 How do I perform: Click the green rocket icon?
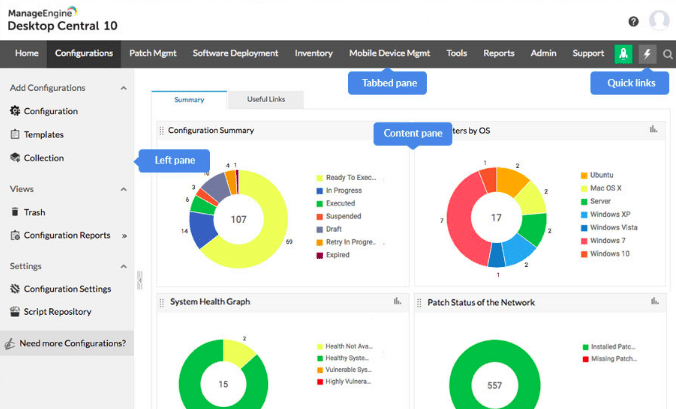tap(623, 54)
